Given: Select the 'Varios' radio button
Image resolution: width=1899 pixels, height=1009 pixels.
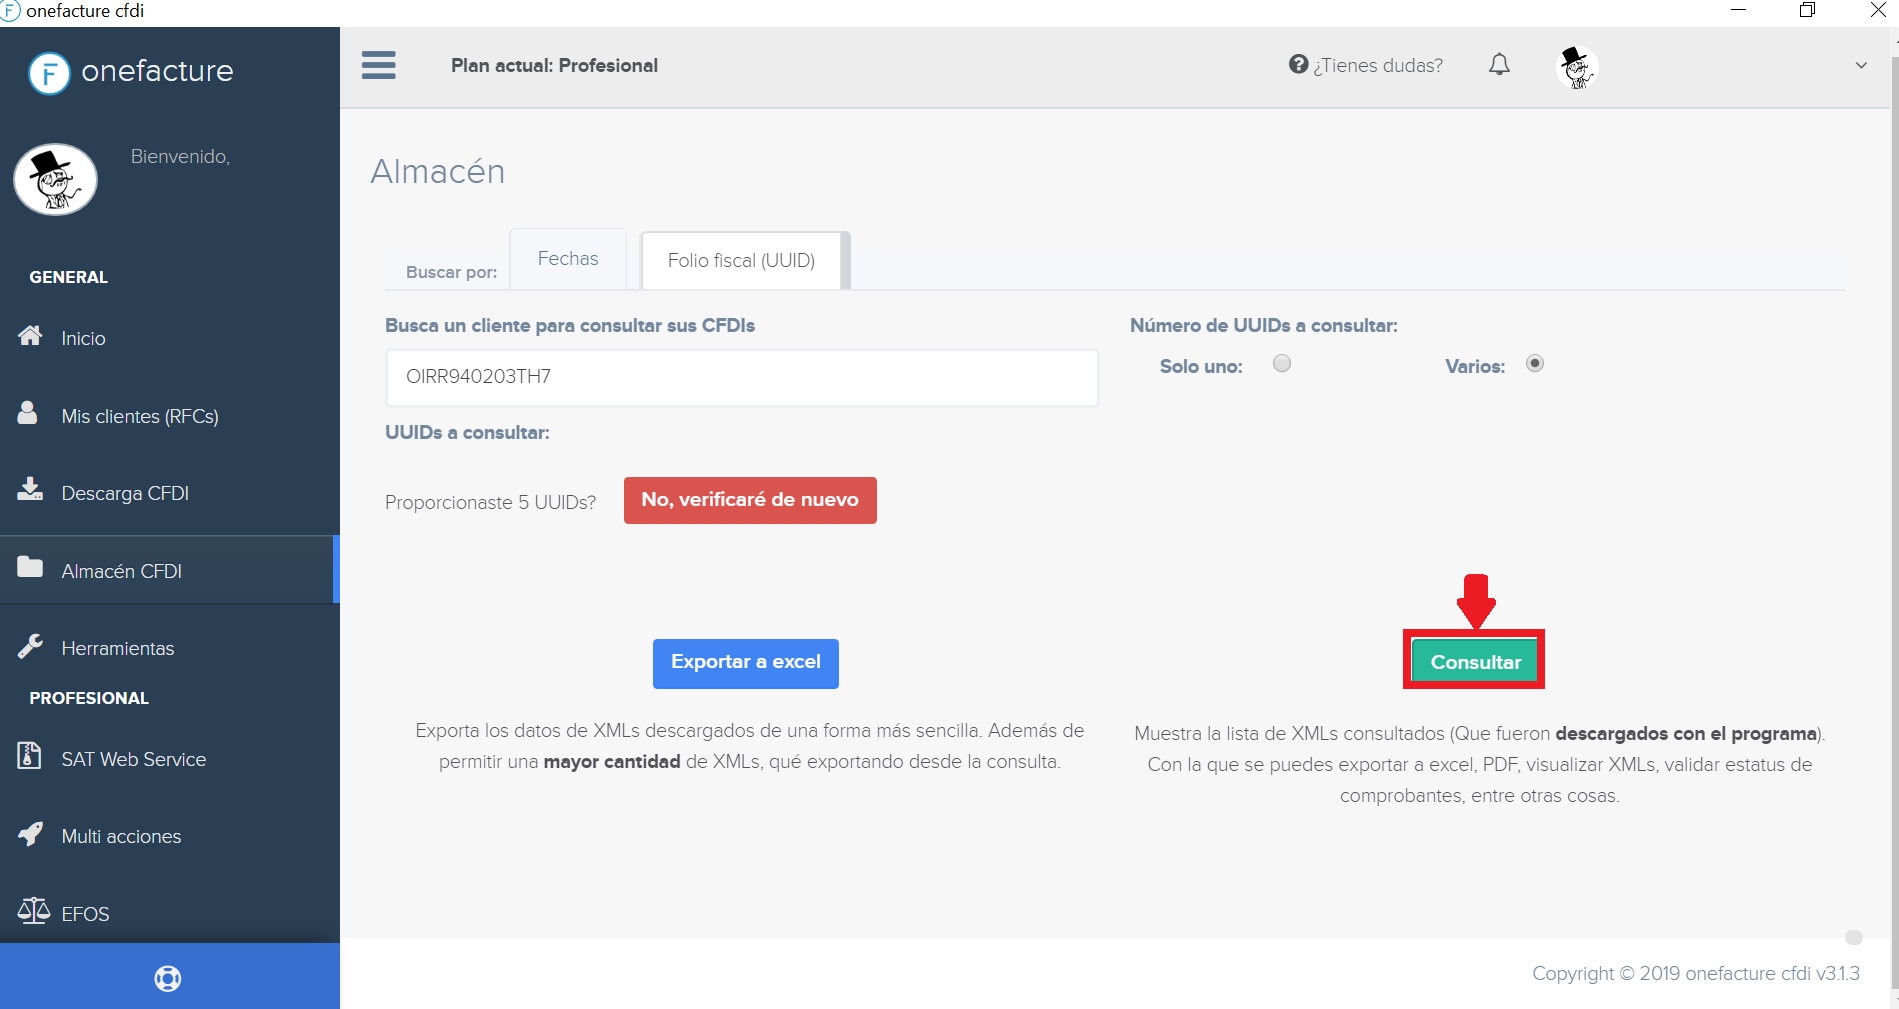Looking at the screenshot, I should pyautogui.click(x=1535, y=364).
